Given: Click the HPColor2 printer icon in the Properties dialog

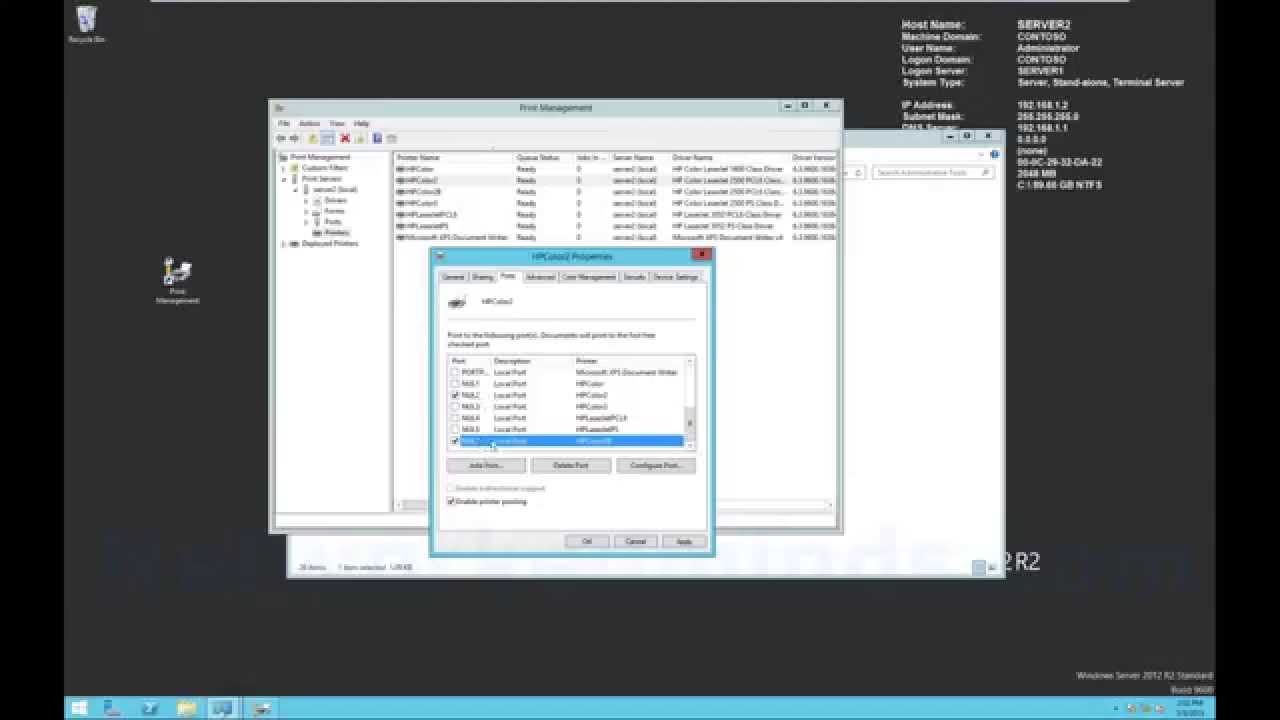Looking at the screenshot, I should (457, 301).
